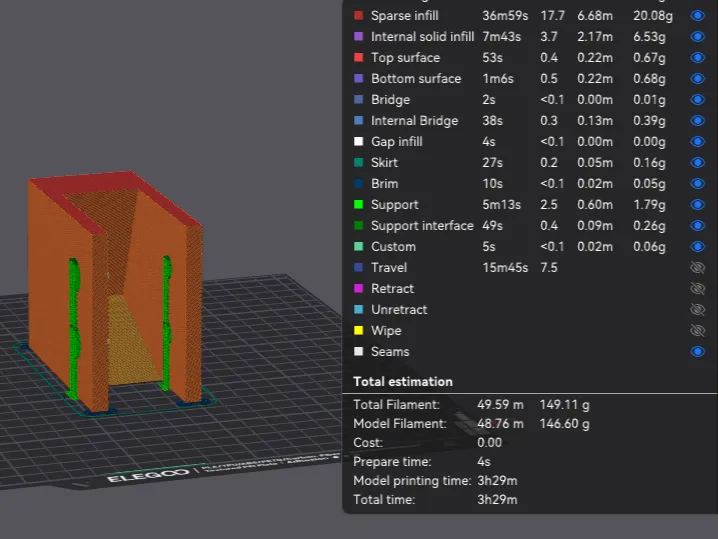Click the sliced orange model in viewport
718x539 pixels.
point(114,293)
